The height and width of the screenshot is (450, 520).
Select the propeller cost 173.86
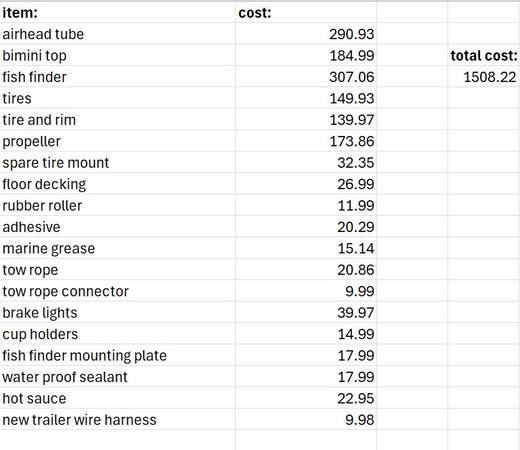(x=306, y=141)
